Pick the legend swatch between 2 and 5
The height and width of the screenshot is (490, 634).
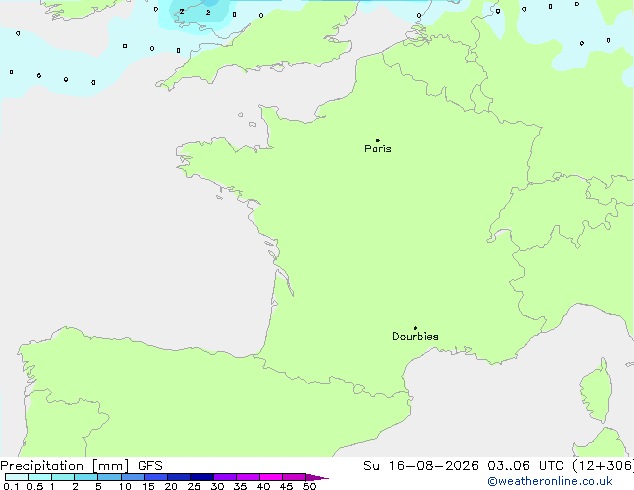(86, 477)
